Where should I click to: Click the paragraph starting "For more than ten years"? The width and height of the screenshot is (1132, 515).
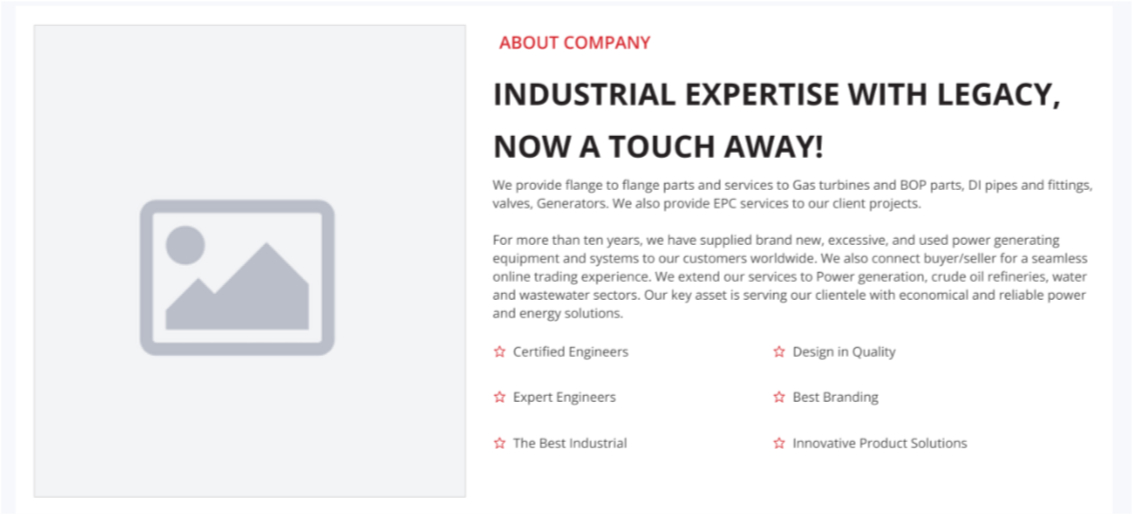pos(790,276)
